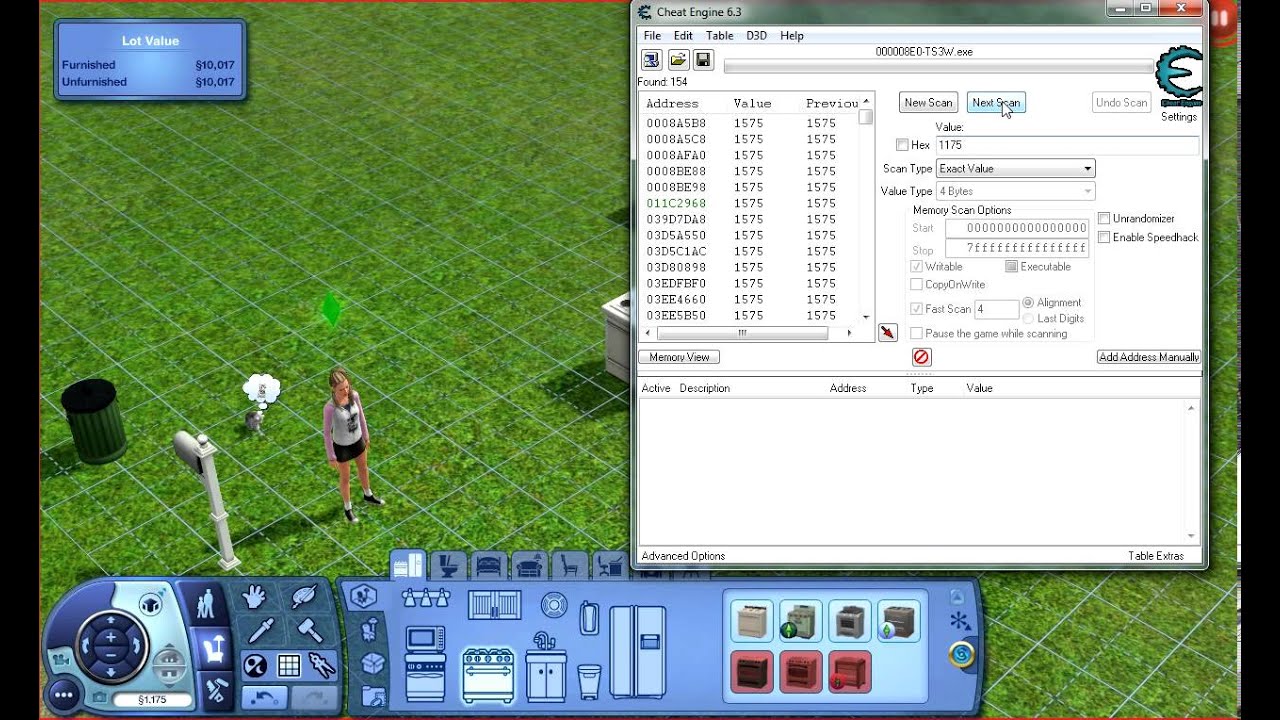Switch to Build mode paint roller icon
The width and height of the screenshot is (1280, 720).
215,689
